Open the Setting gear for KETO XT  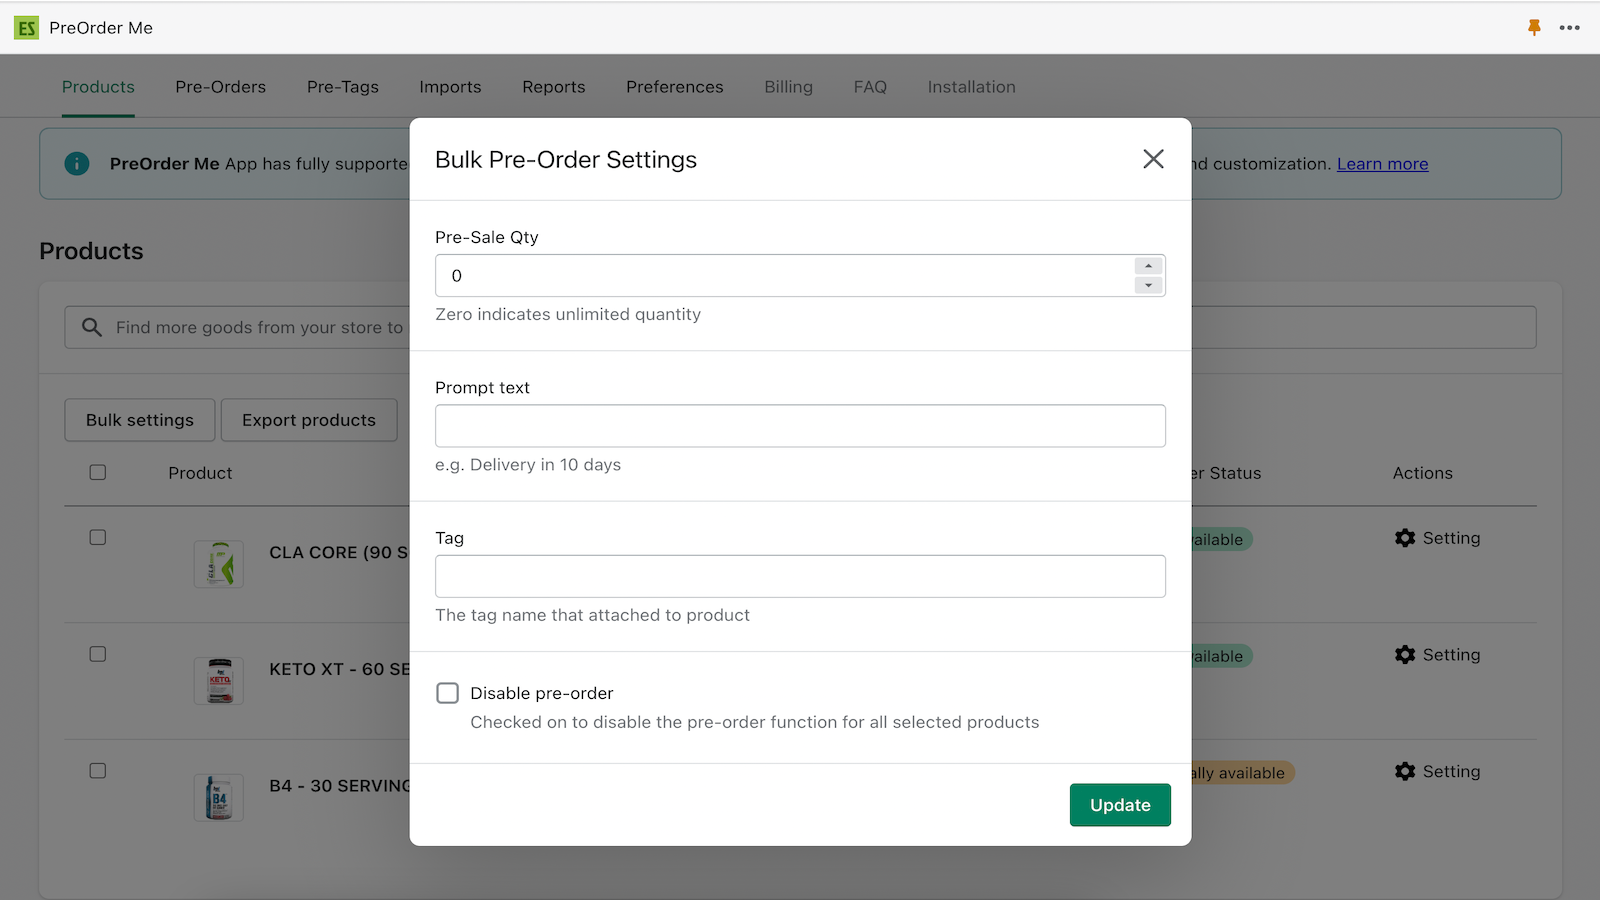[1404, 655]
